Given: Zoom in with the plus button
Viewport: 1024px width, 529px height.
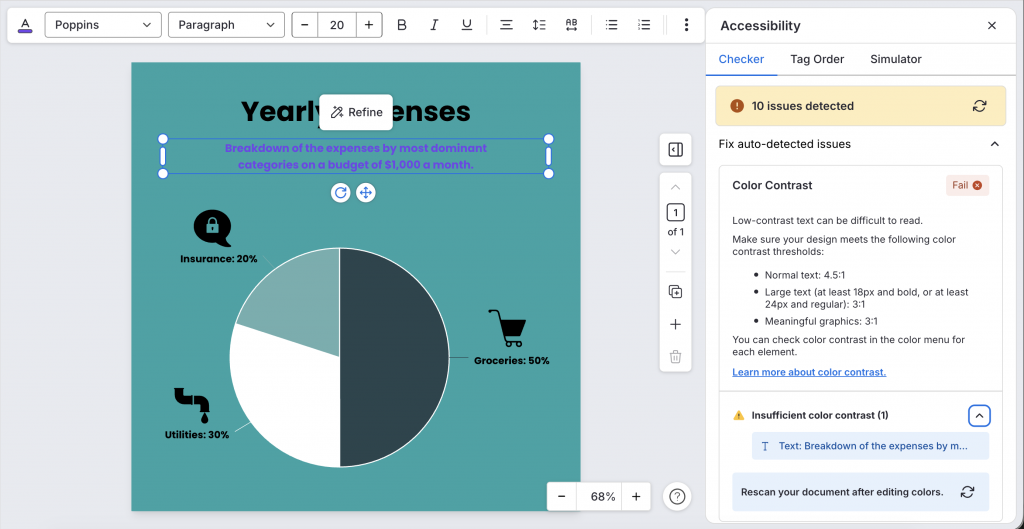Looking at the screenshot, I should (x=636, y=496).
